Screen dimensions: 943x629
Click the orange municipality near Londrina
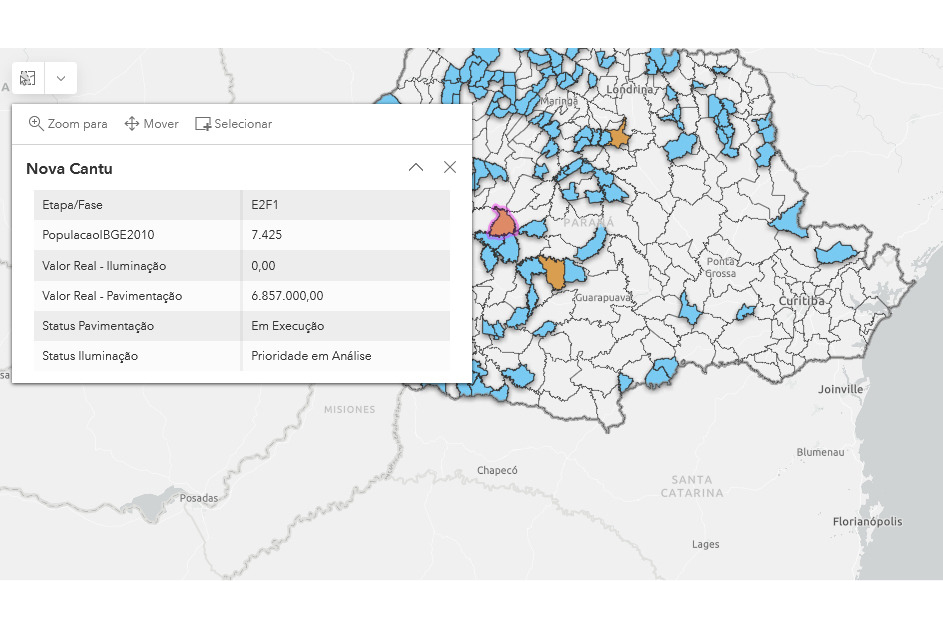[x=617, y=136]
